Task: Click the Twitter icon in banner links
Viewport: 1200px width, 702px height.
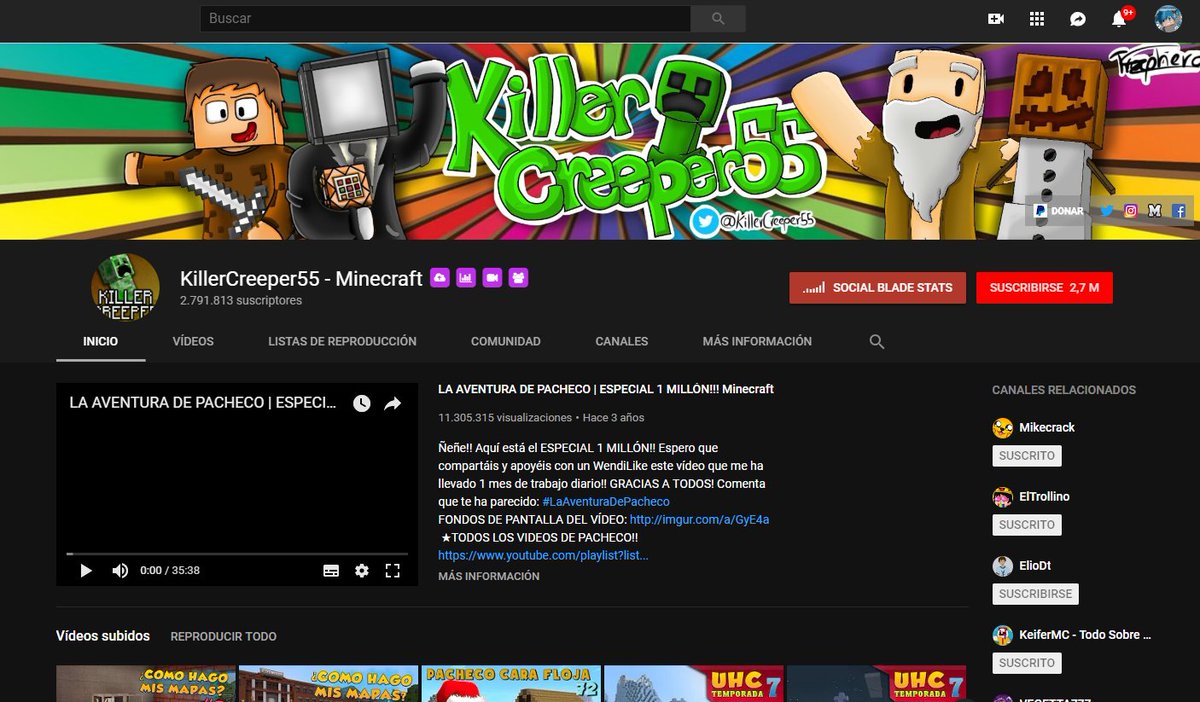Action: click(1107, 211)
